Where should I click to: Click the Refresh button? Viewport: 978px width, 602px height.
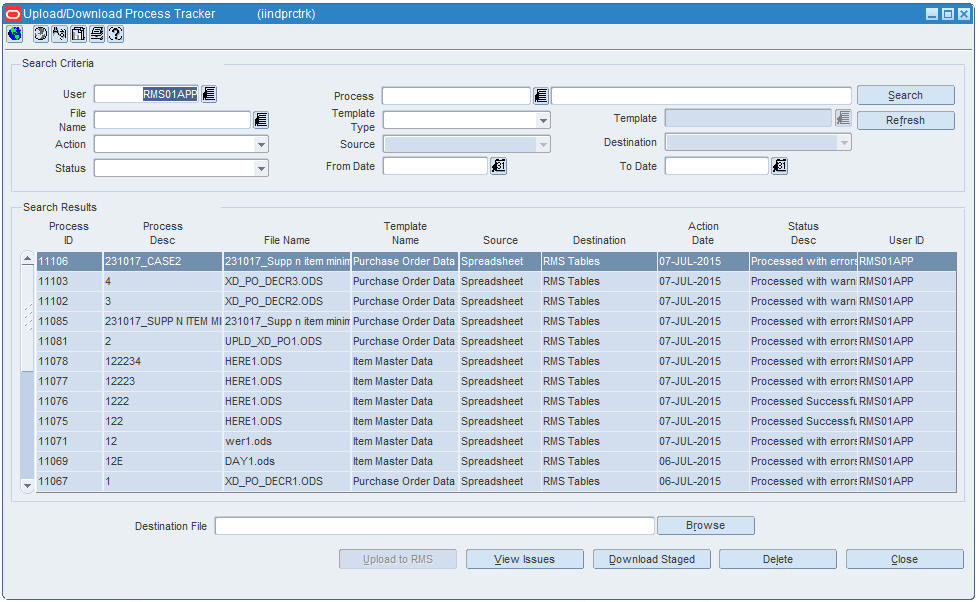[906, 120]
